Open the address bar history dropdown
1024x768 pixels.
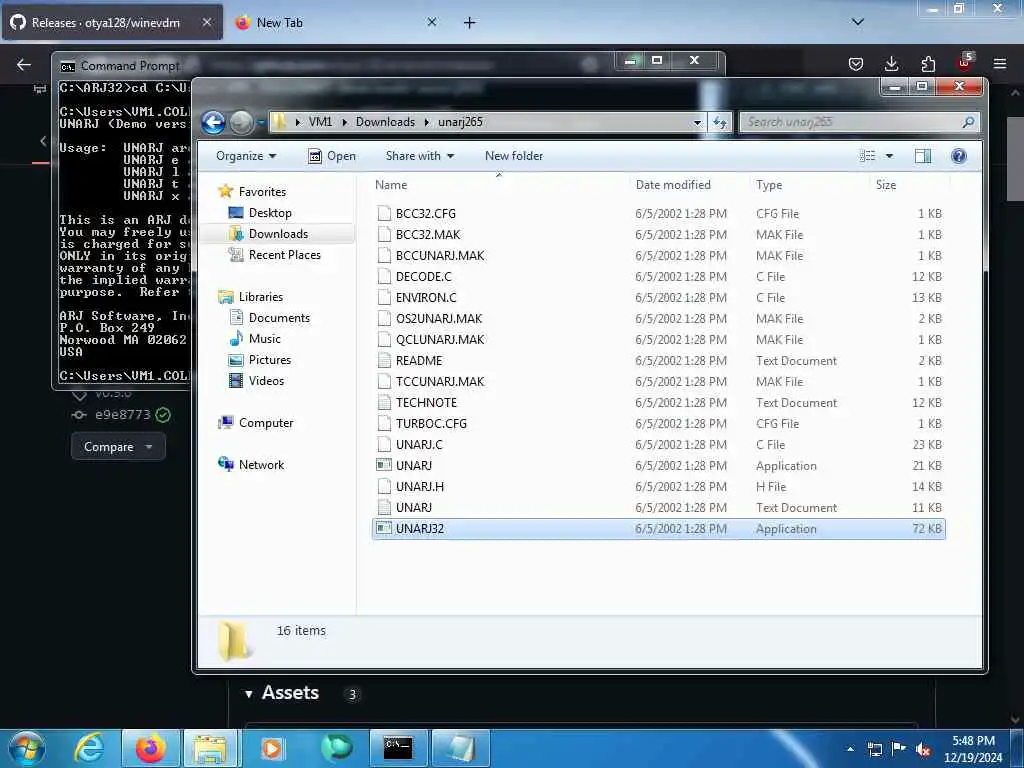coord(697,122)
